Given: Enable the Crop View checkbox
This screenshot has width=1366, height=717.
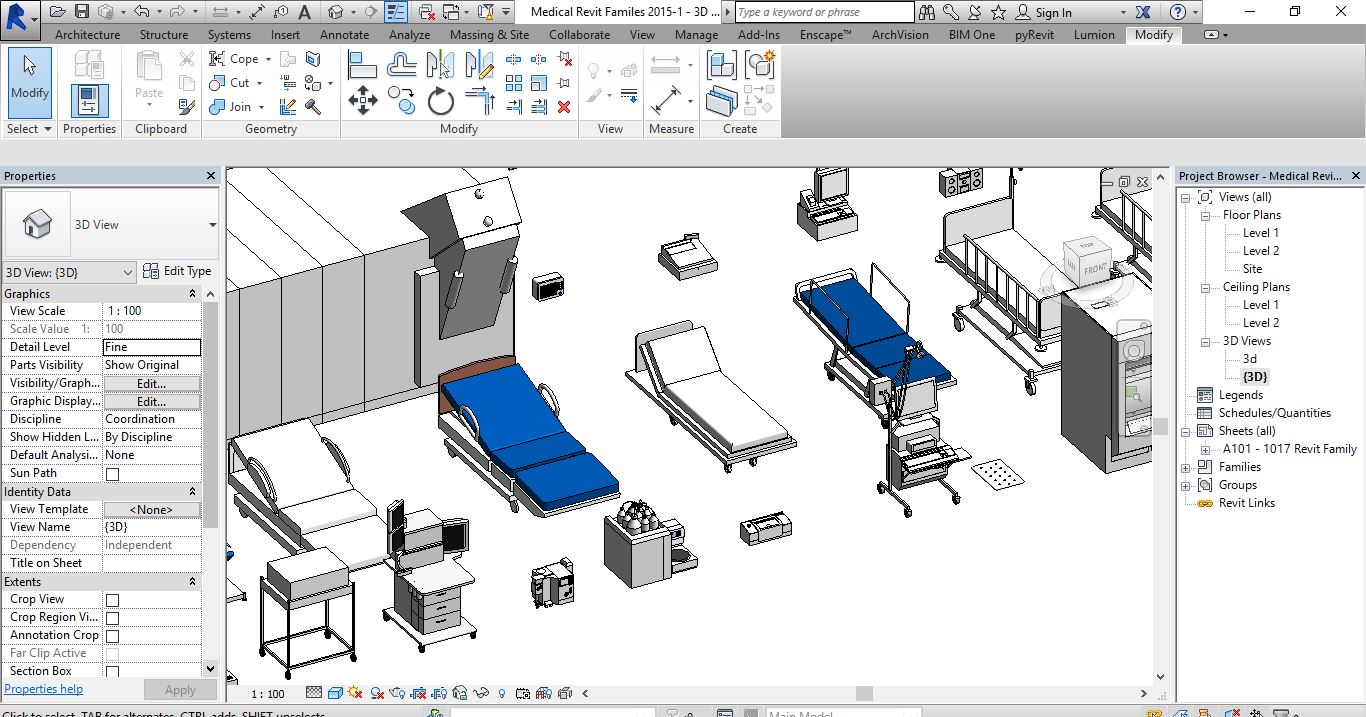Looking at the screenshot, I should point(112,600).
